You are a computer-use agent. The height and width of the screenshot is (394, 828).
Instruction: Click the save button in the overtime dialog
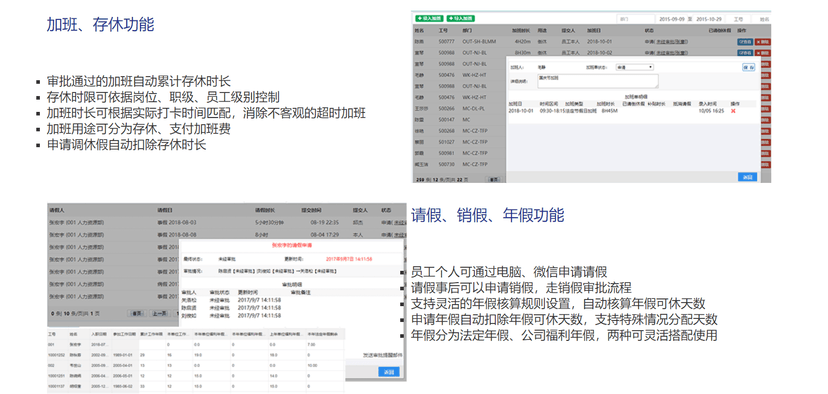click(748, 68)
